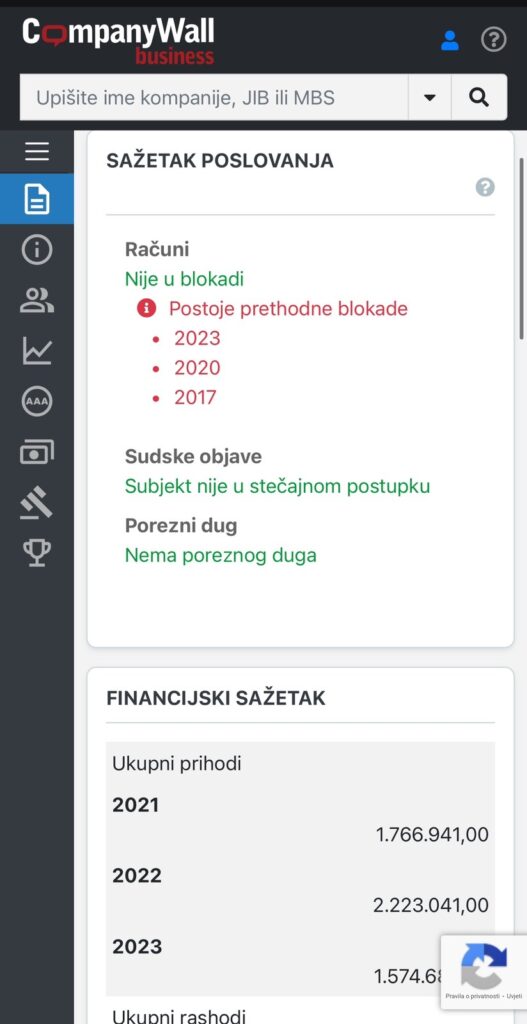Open help icon in Sažetak poslovanja card
Image resolution: width=527 pixels, height=1024 pixels.
[x=485, y=188]
